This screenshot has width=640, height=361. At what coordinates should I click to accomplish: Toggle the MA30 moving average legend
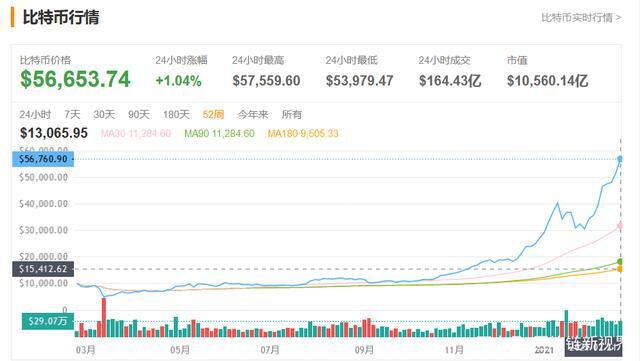136,134
